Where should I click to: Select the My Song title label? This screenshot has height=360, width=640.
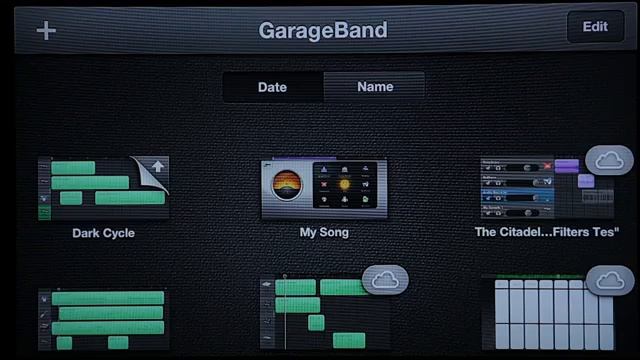pyautogui.click(x=324, y=232)
